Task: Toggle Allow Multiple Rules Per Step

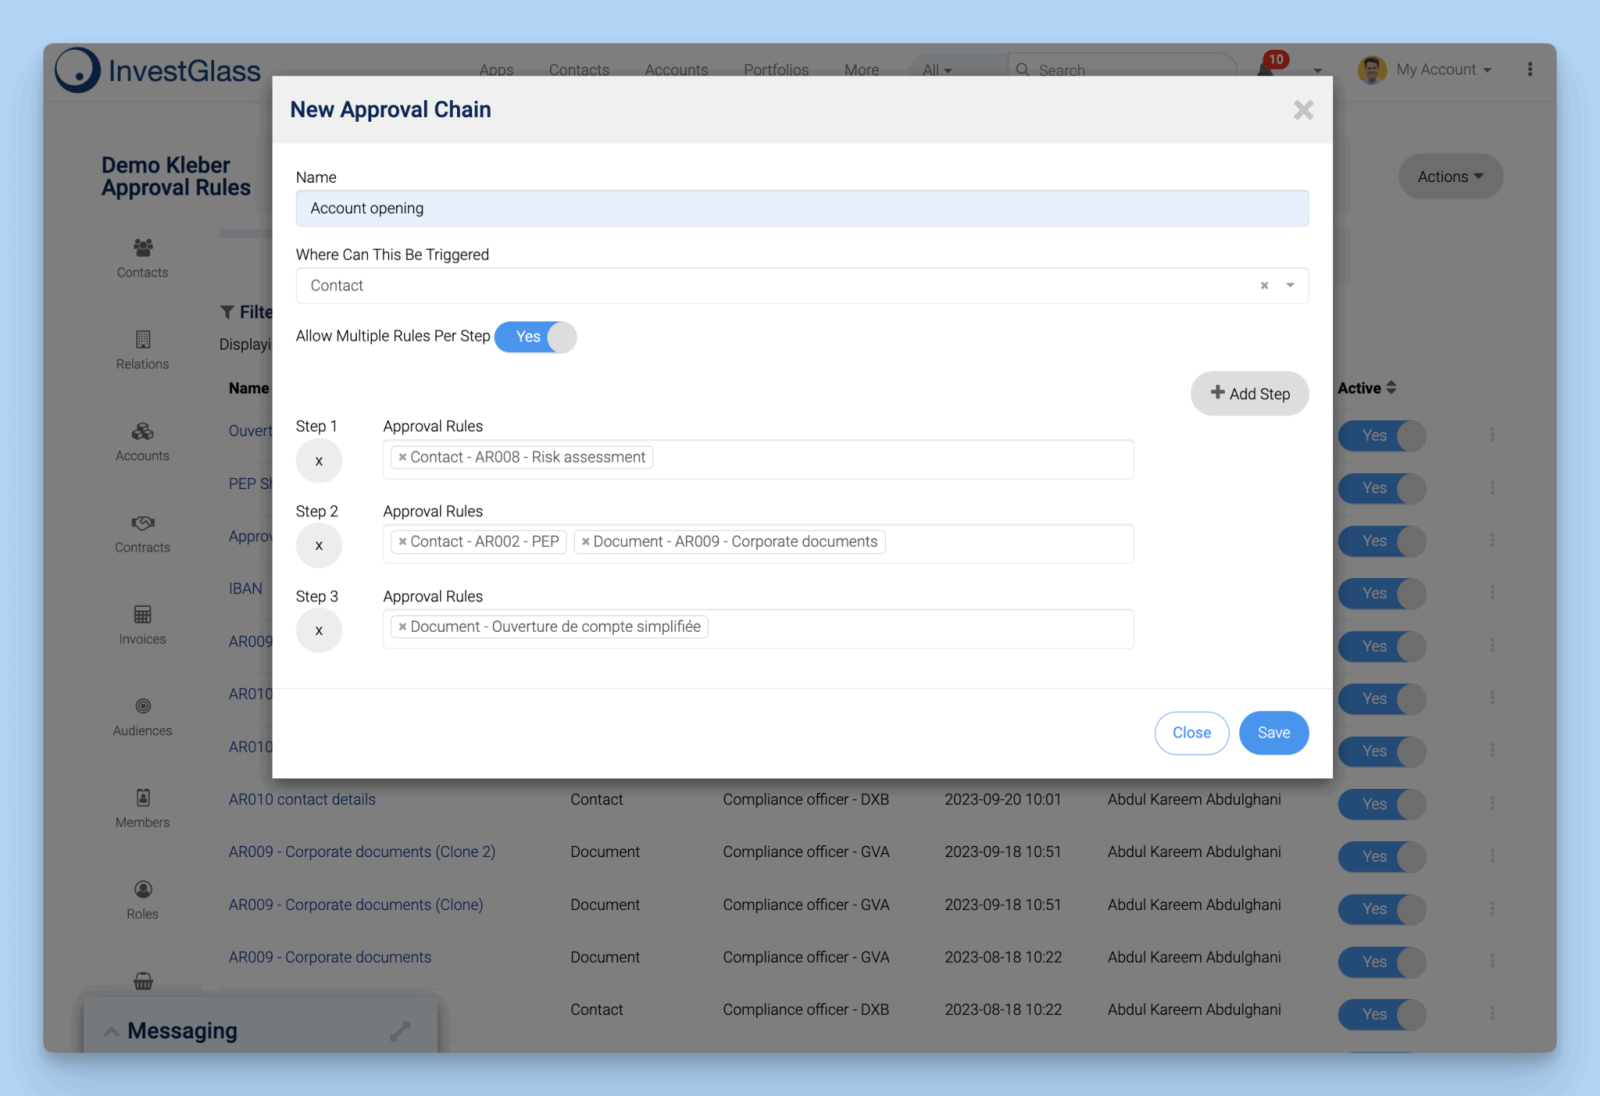Action: (x=535, y=337)
